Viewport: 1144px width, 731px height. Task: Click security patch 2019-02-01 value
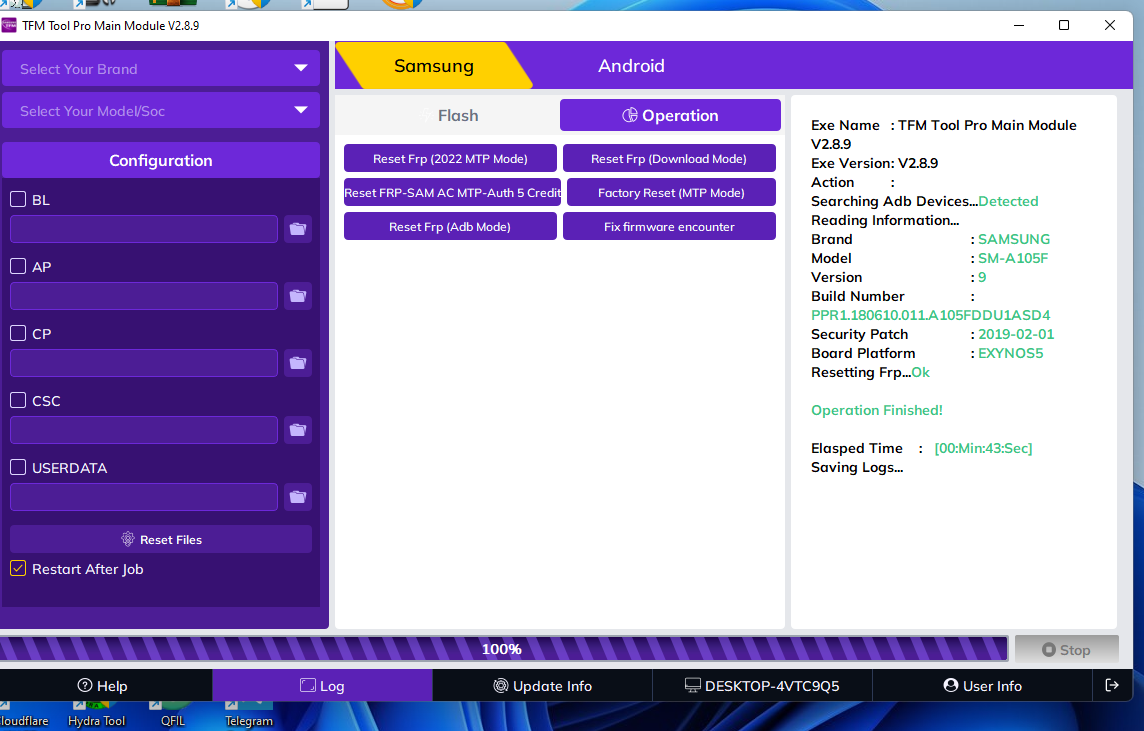(x=1016, y=334)
